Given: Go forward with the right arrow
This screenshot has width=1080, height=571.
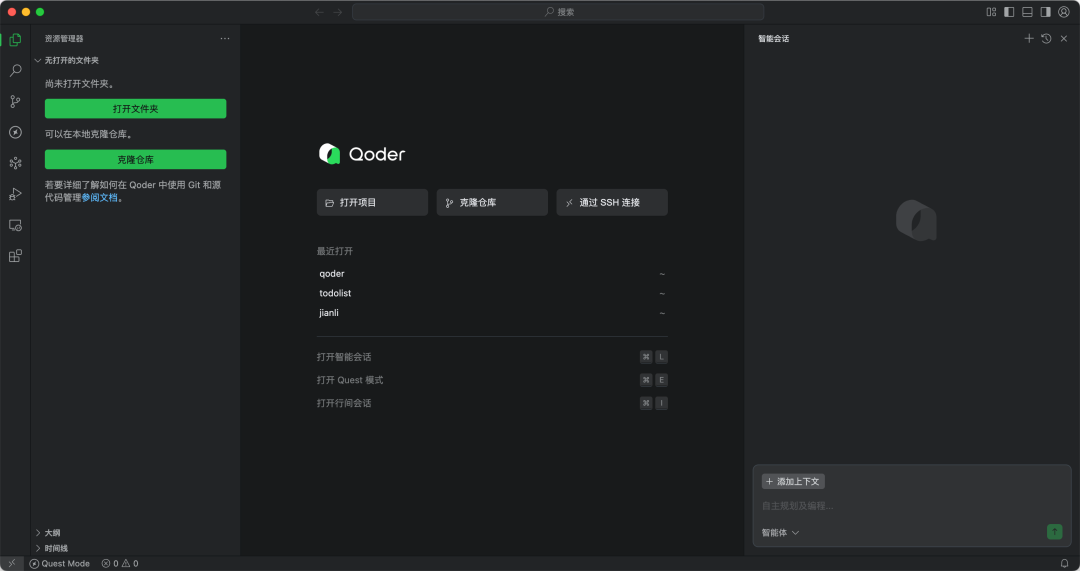Looking at the screenshot, I should pos(338,12).
